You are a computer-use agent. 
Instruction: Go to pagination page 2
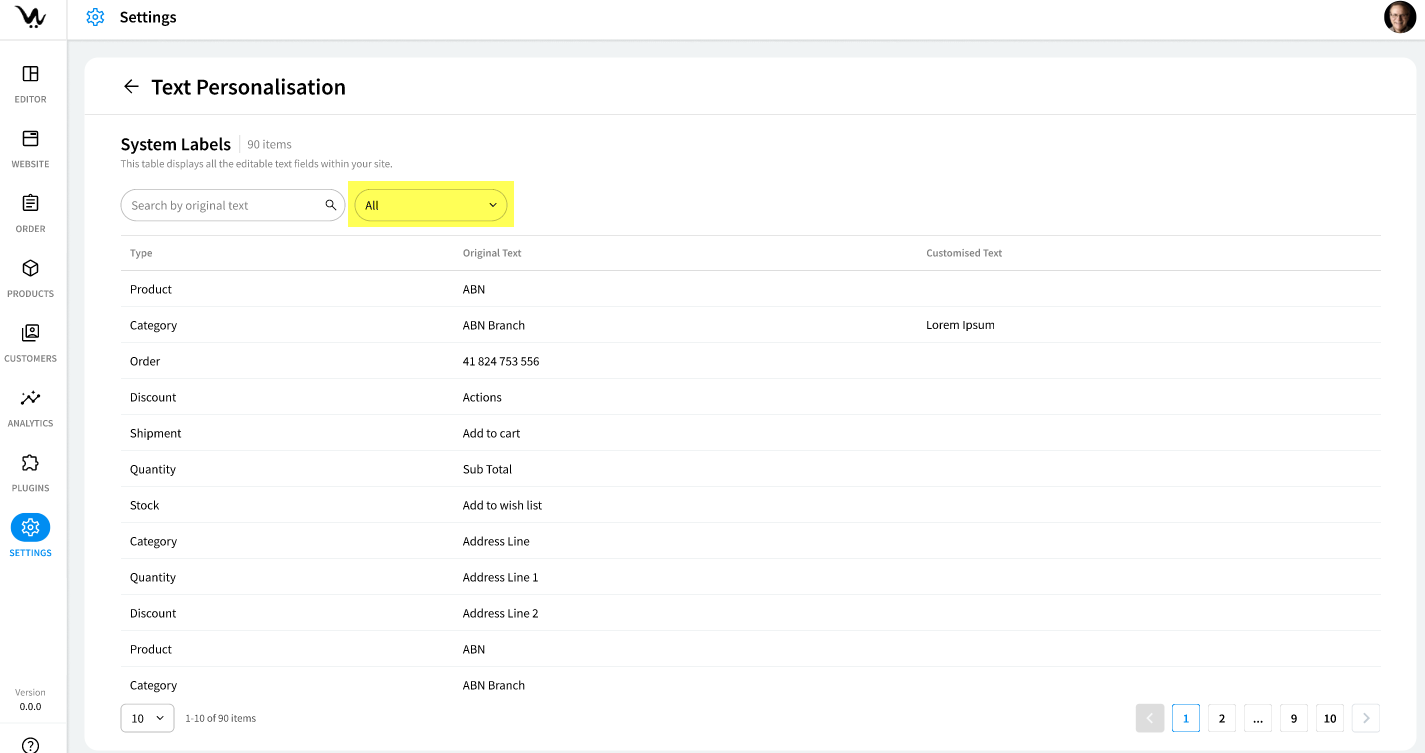1221,718
